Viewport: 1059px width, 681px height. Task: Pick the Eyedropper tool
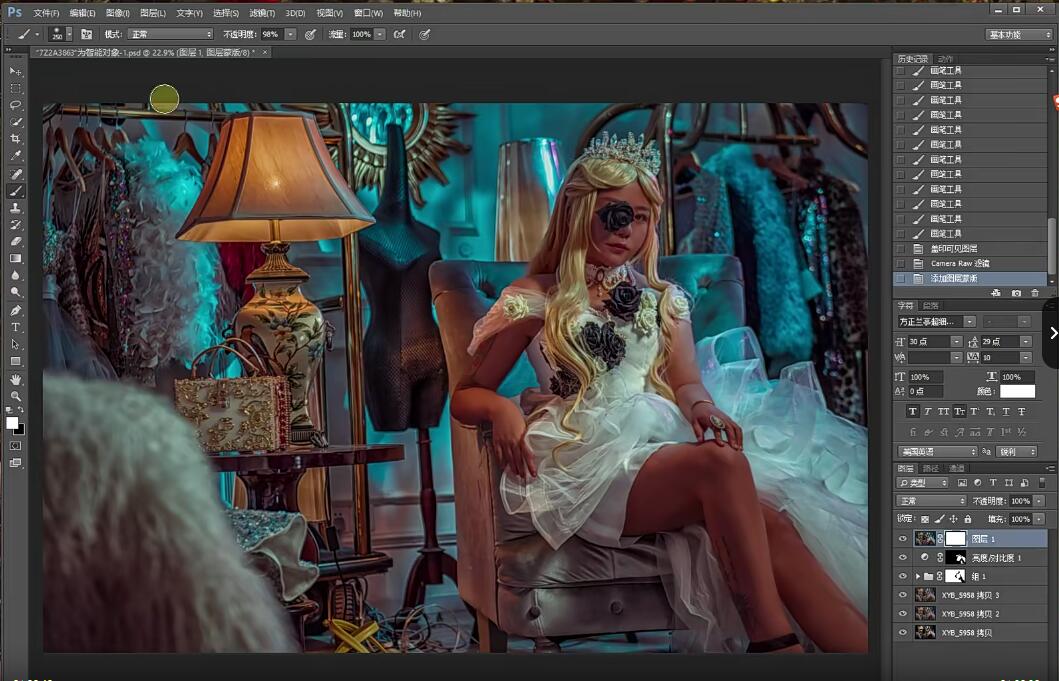coord(16,156)
